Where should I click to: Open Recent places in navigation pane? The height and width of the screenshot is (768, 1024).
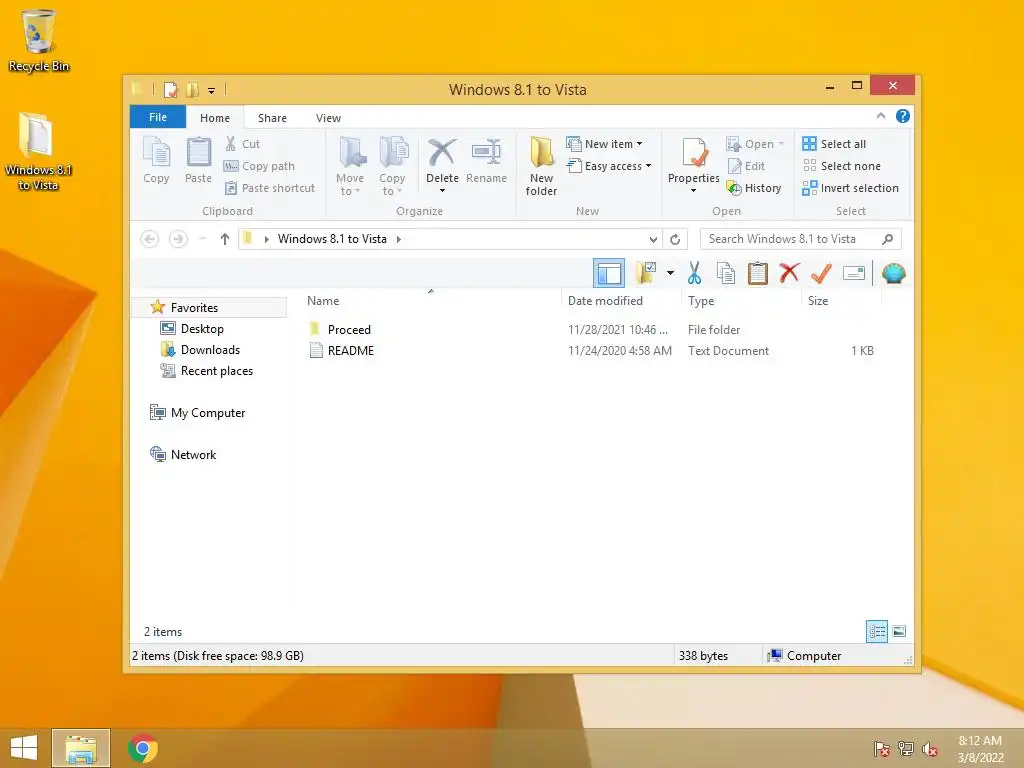tap(207, 370)
